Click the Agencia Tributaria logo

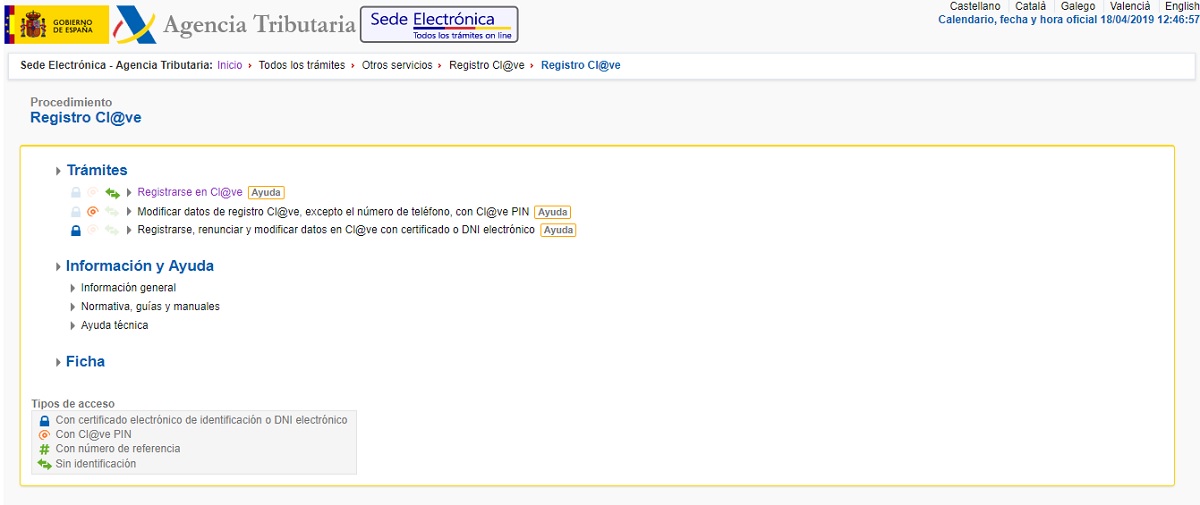[236, 24]
